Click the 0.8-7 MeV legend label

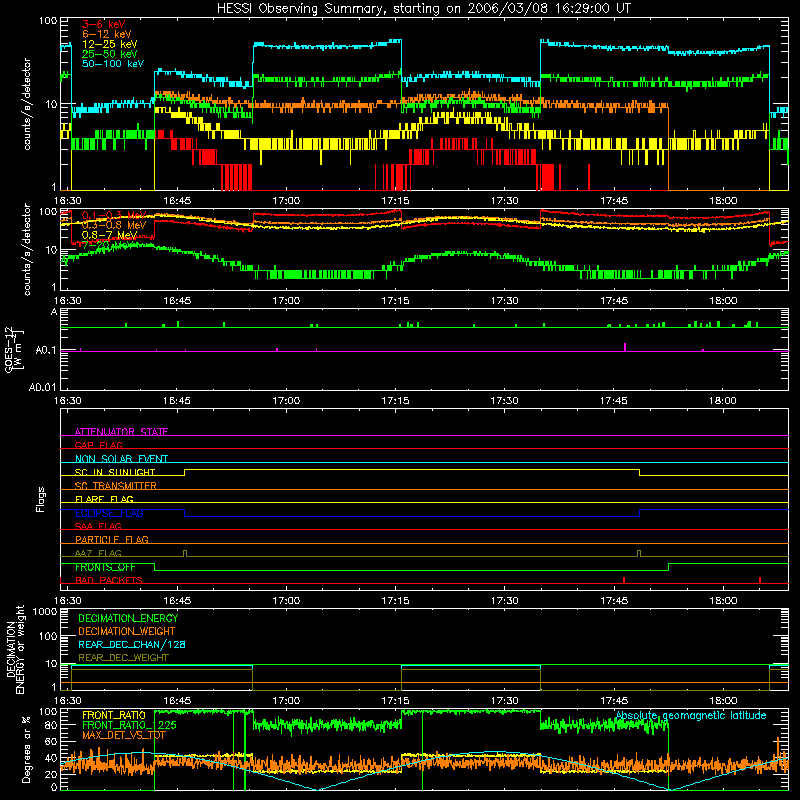point(110,235)
